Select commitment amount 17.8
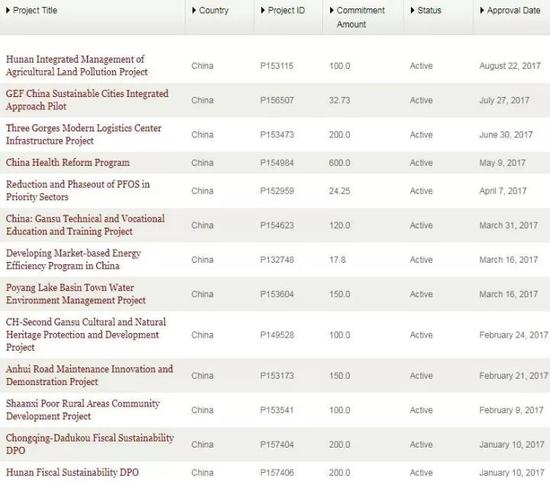This screenshot has height=482, width=550. point(337,260)
